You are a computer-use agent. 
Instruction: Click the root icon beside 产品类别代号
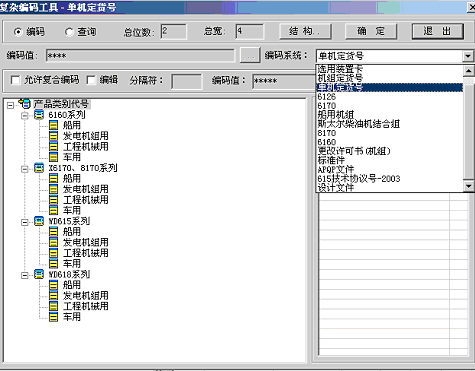(25, 103)
